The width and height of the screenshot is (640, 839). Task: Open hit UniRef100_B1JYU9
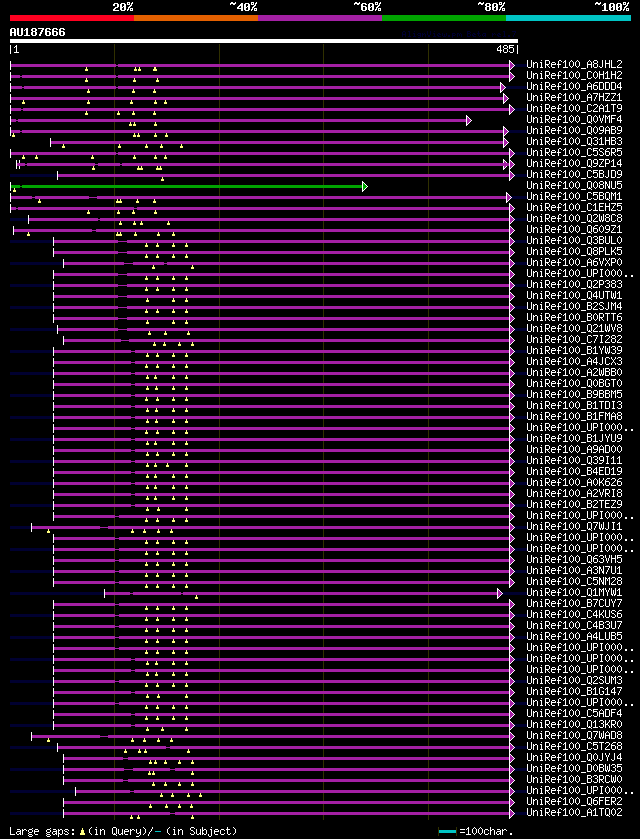tap(574, 438)
